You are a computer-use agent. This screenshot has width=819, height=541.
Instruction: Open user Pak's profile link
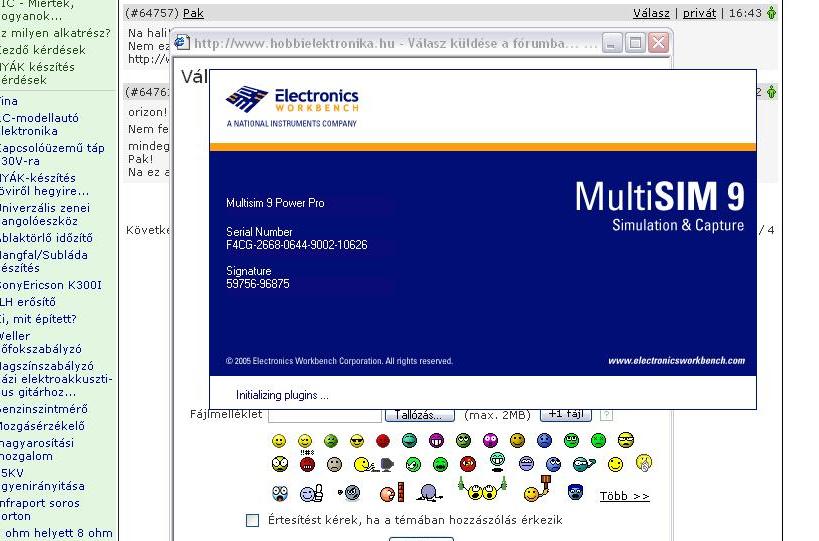coord(193,13)
